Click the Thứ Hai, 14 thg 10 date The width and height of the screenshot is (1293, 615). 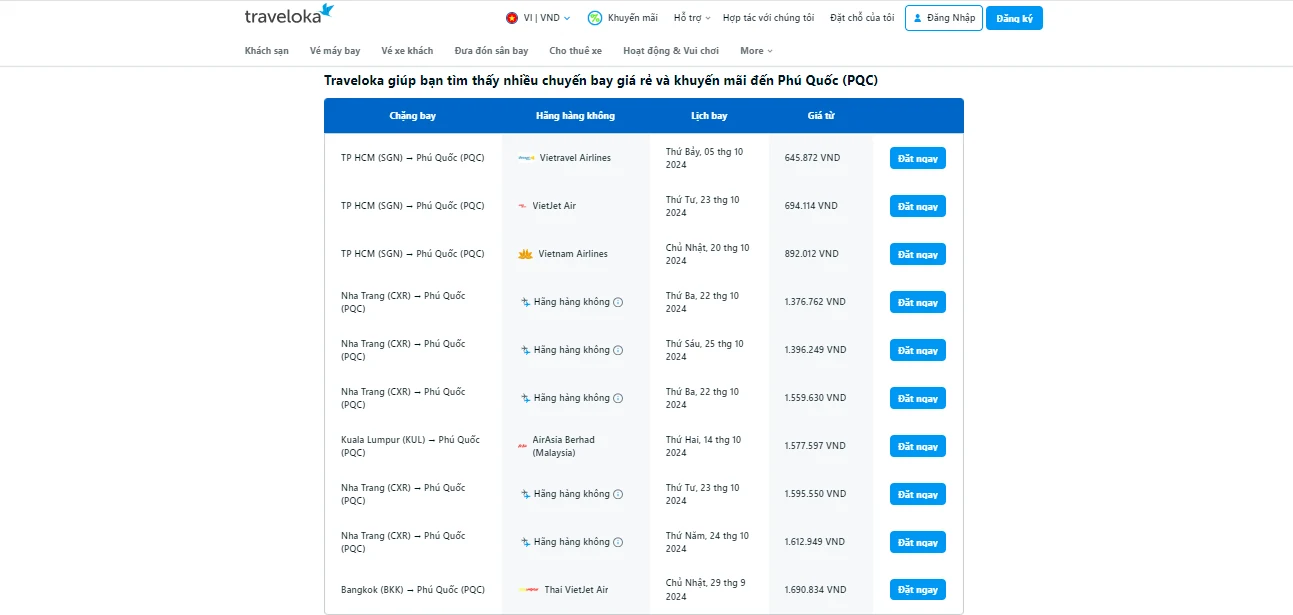[x=704, y=446]
